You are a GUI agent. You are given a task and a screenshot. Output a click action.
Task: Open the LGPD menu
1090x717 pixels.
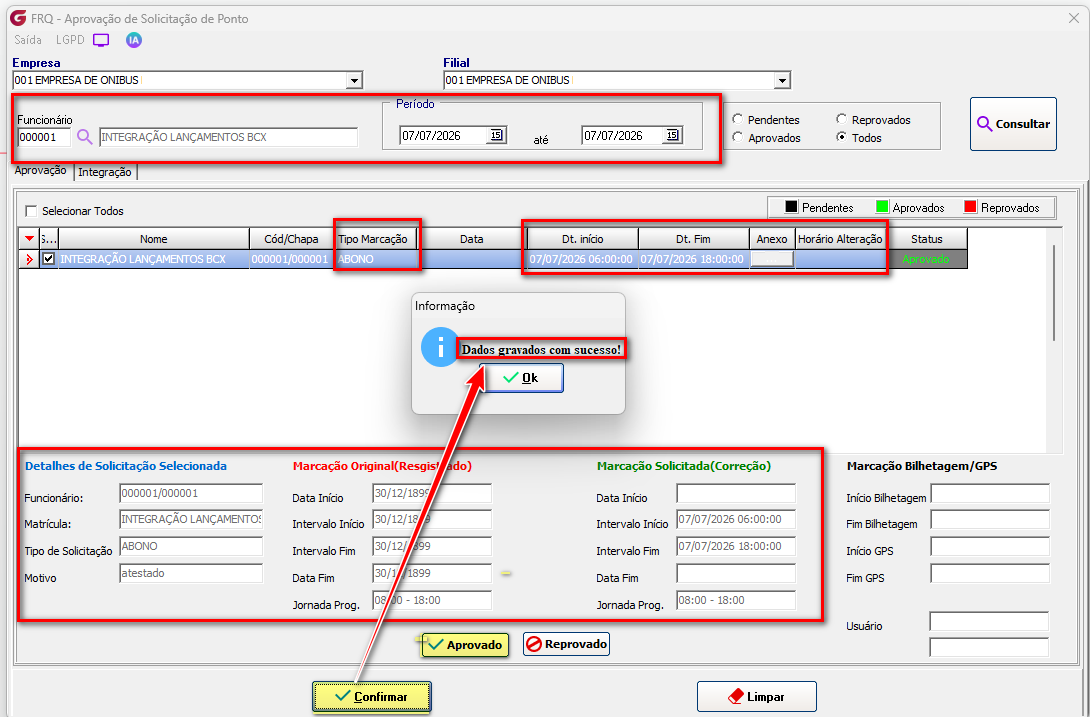tap(70, 40)
